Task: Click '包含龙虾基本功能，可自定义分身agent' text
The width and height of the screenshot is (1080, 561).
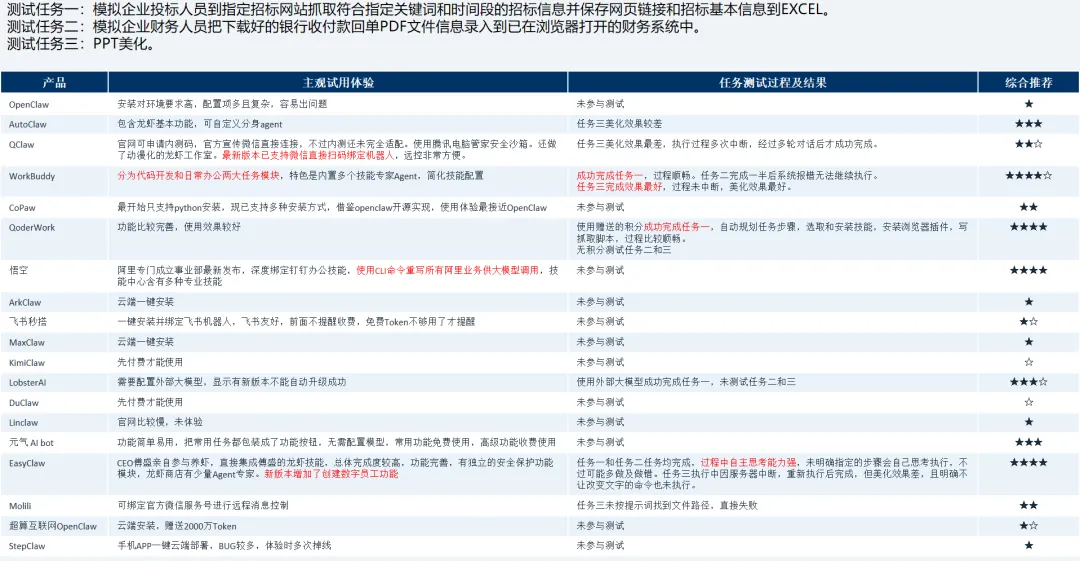Action: (x=200, y=124)
